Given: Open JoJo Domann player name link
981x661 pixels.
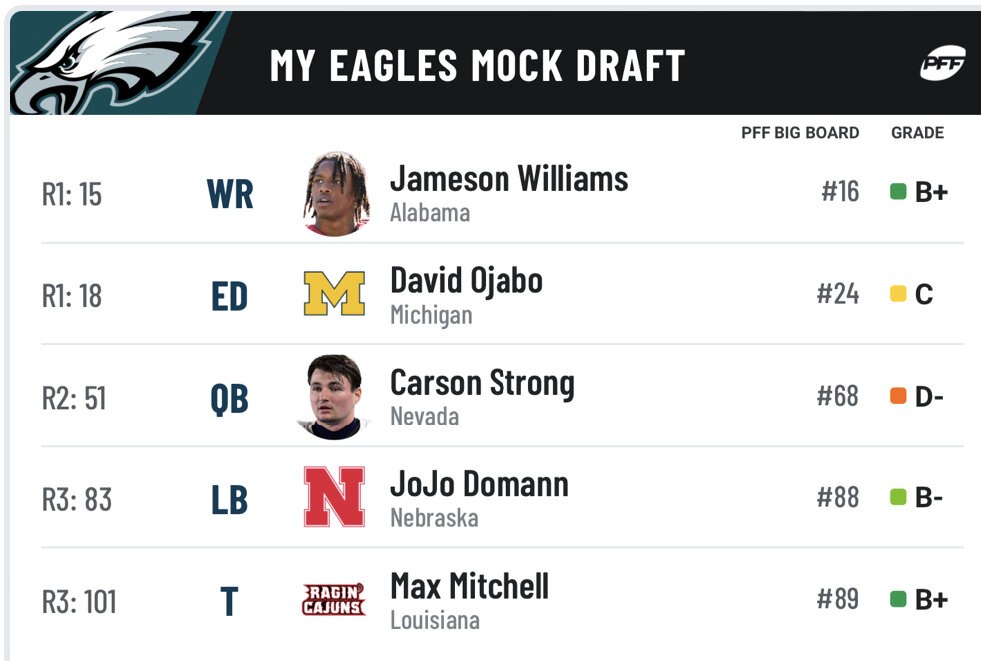Looking at the screenshot, I should [479, 484].
